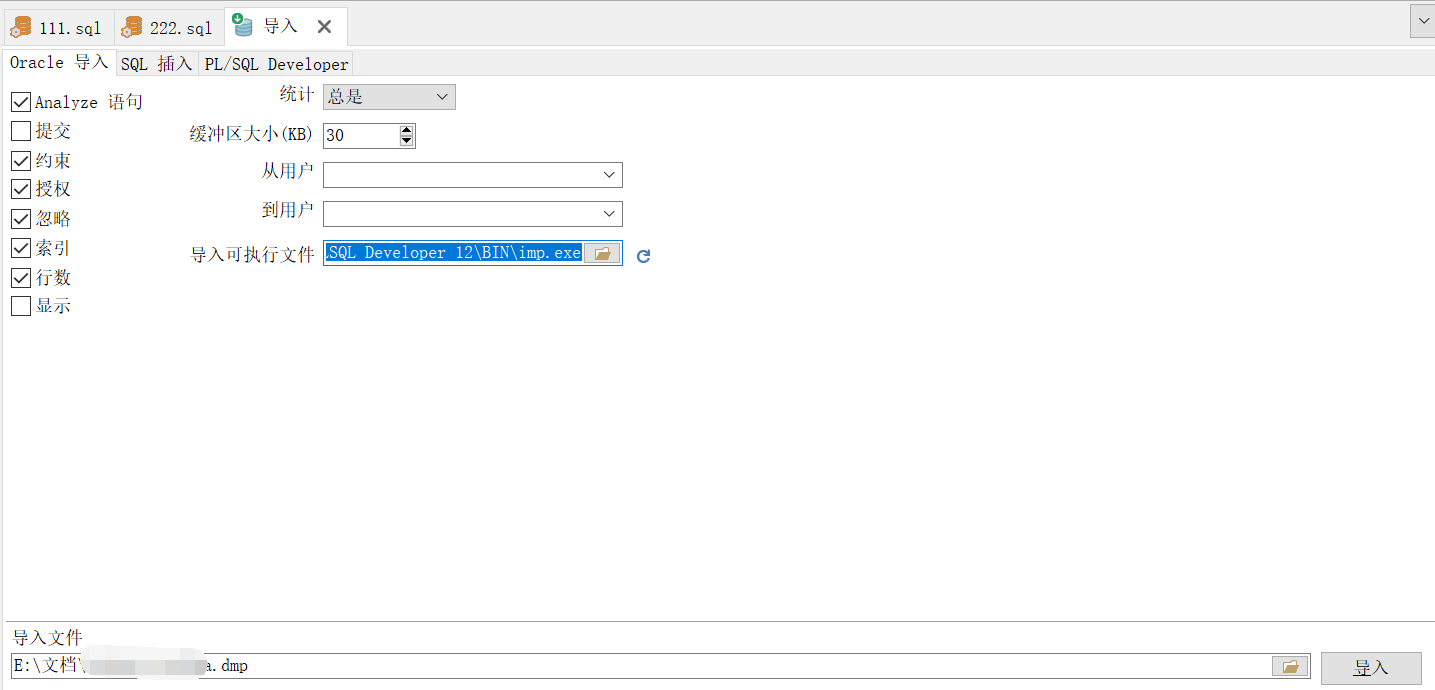1435x690 pixels.
Task: Click the 导入 button to start import
Action: [1371, 668]
